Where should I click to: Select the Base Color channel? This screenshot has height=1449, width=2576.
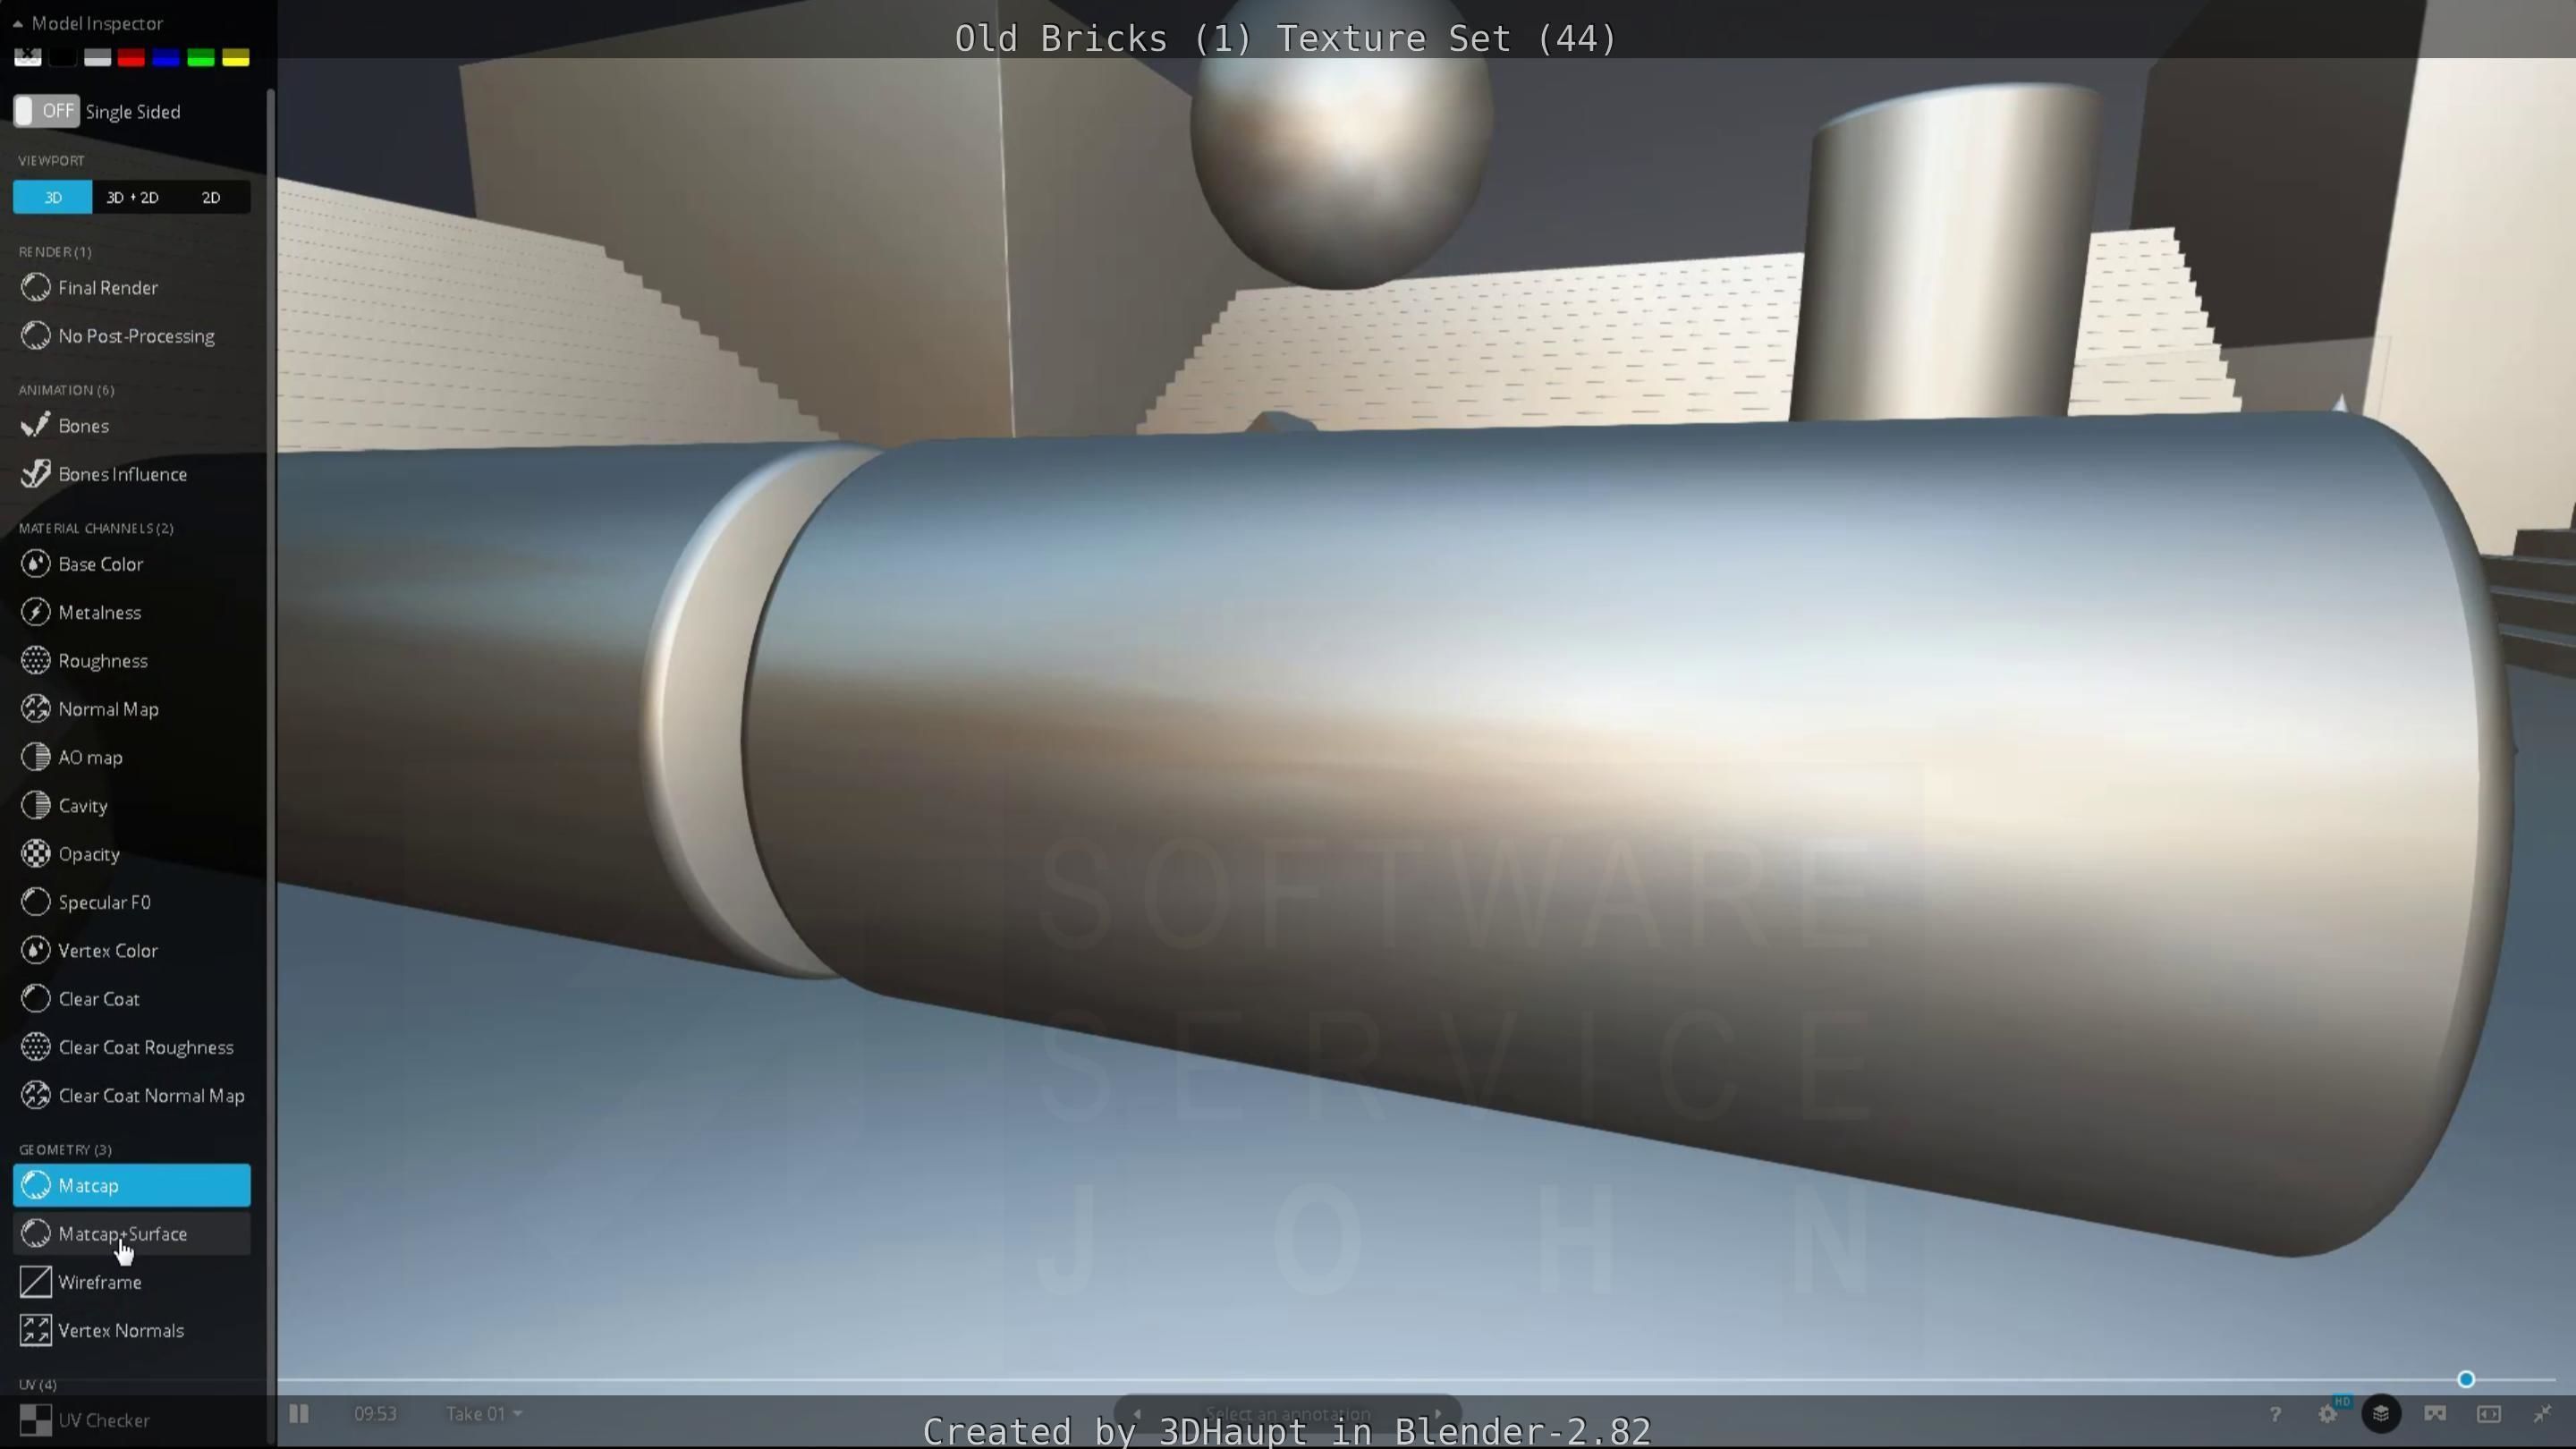100,564
